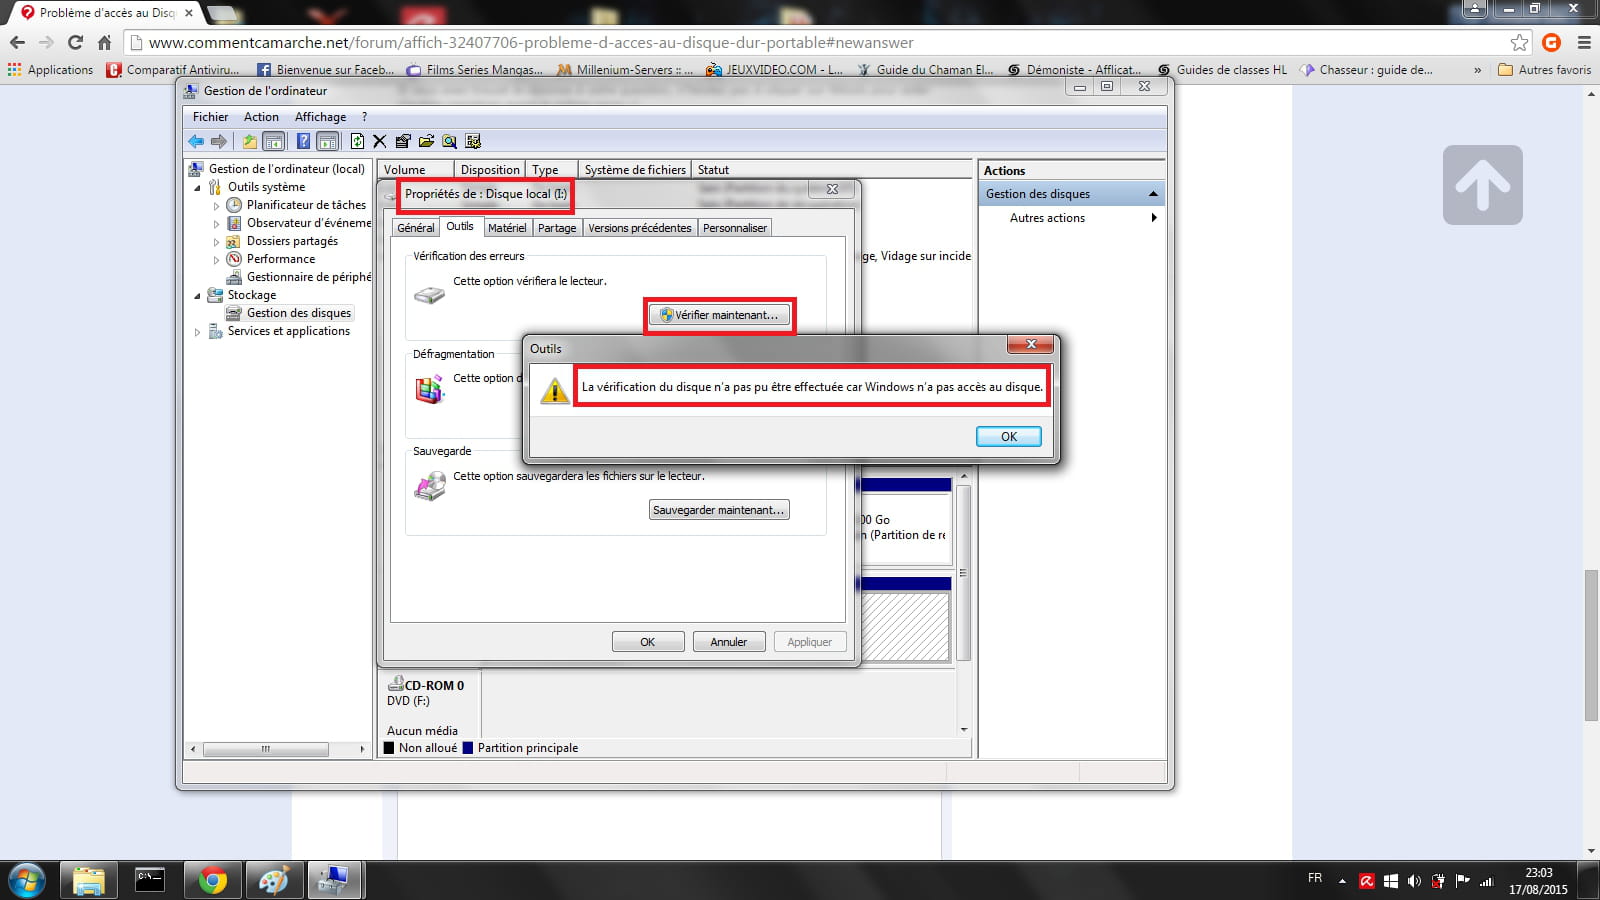The height and width of the screenshot is (900, 1600).
Task: Expand the Performance tree node
Action: click(216, 260)
